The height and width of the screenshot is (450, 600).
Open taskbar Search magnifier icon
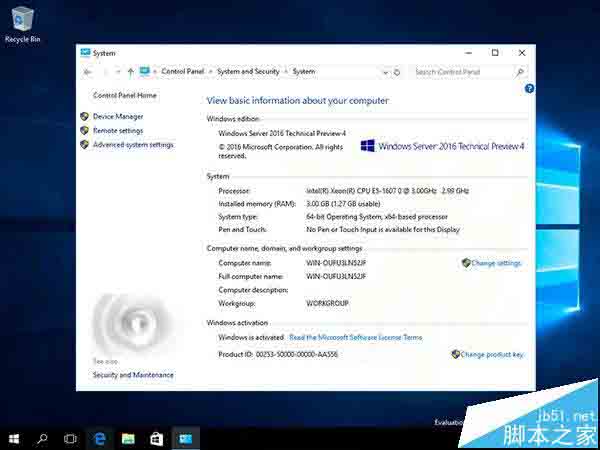coord(42,439)
